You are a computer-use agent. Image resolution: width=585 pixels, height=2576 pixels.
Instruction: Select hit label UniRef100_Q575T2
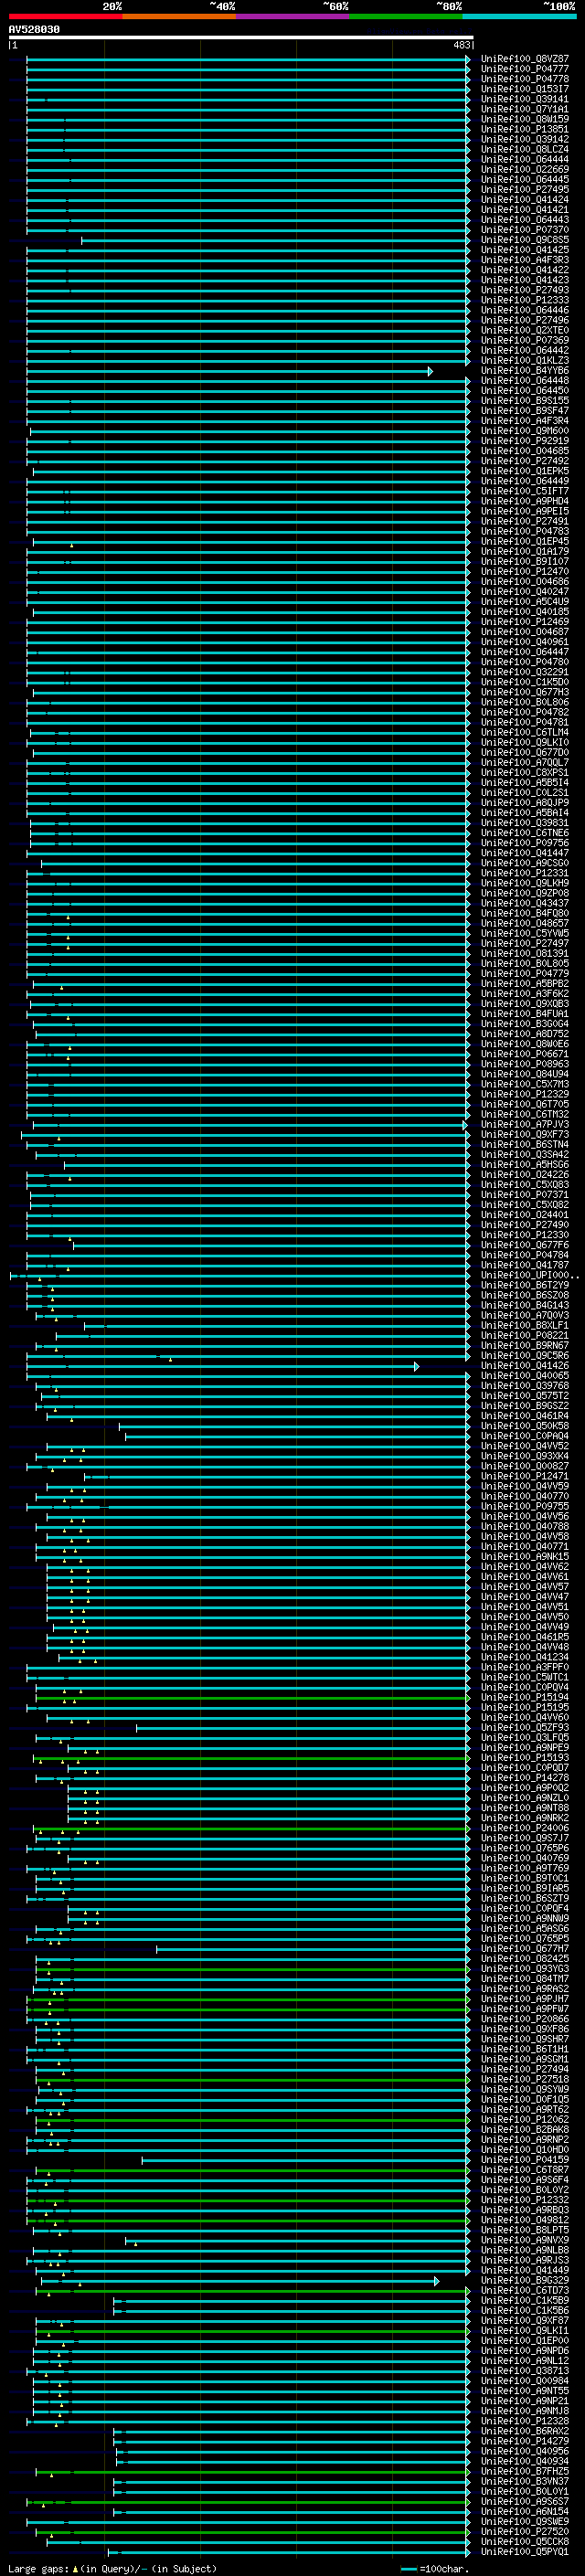pos(524,1395)
